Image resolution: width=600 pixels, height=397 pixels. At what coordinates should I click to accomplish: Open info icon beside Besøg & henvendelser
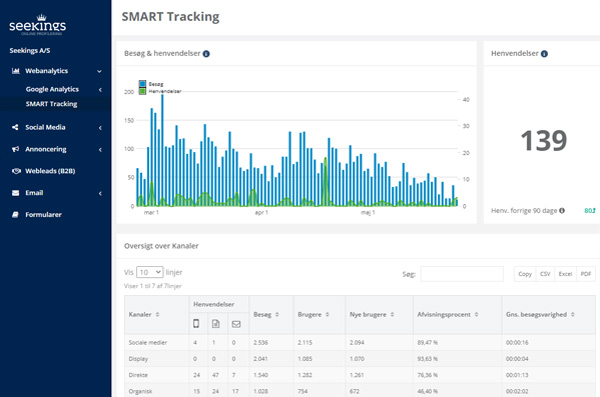click(x=206, y=54)
